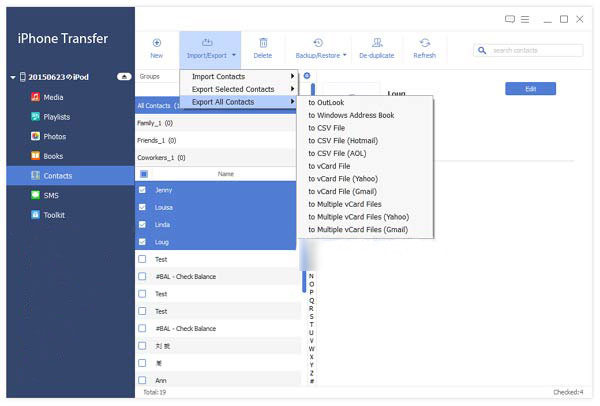
Task: Maximize the iPhone Transfer window
Action: click(x=564, y=19)
